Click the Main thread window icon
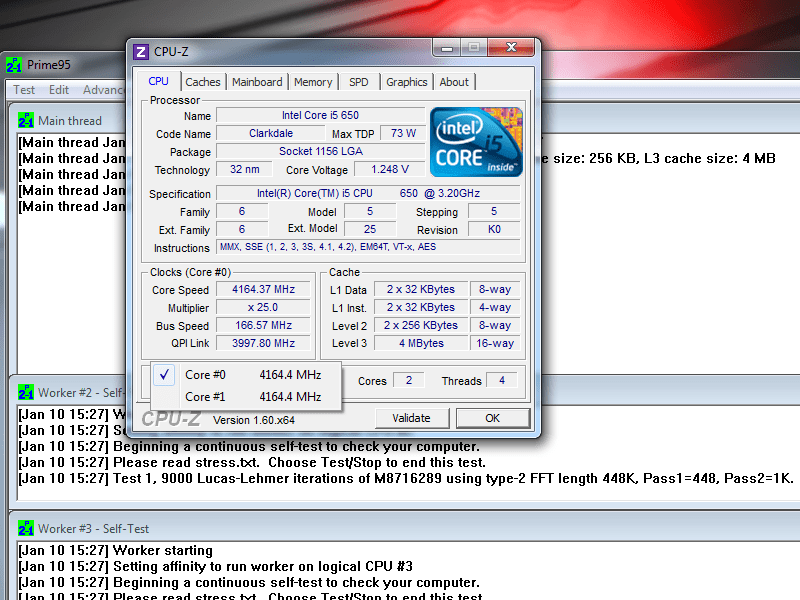 pyautogui.click(x=26, y=120)
